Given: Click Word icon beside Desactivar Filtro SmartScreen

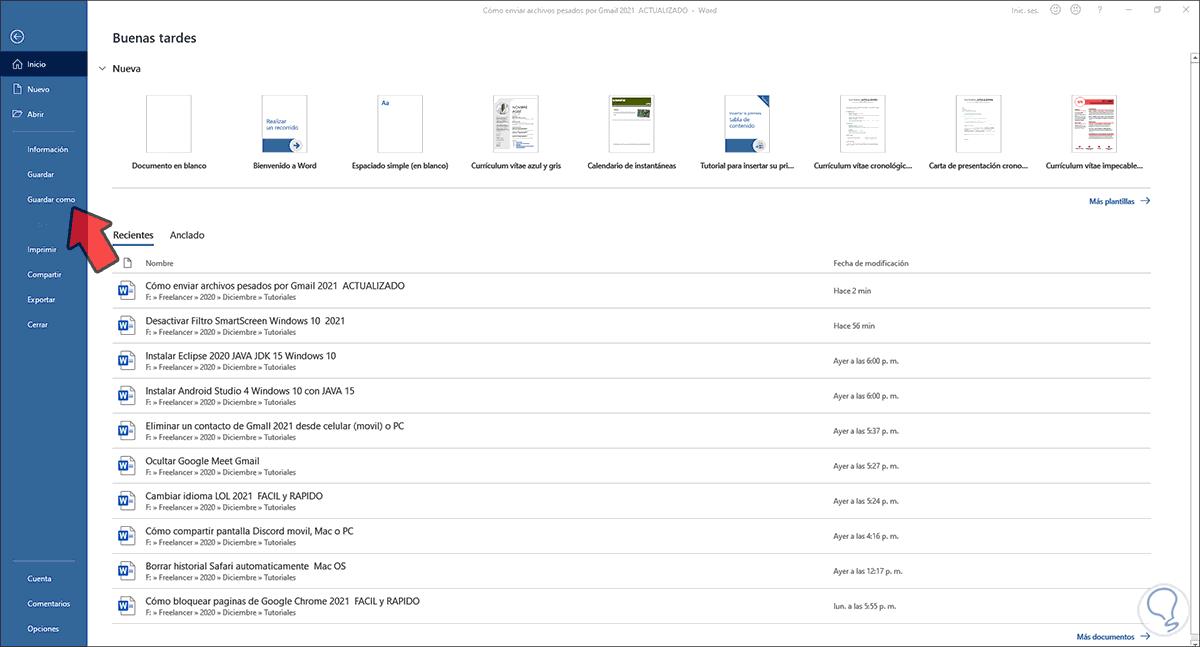Looking at the screenshot, I should click(x=126, y=325).
